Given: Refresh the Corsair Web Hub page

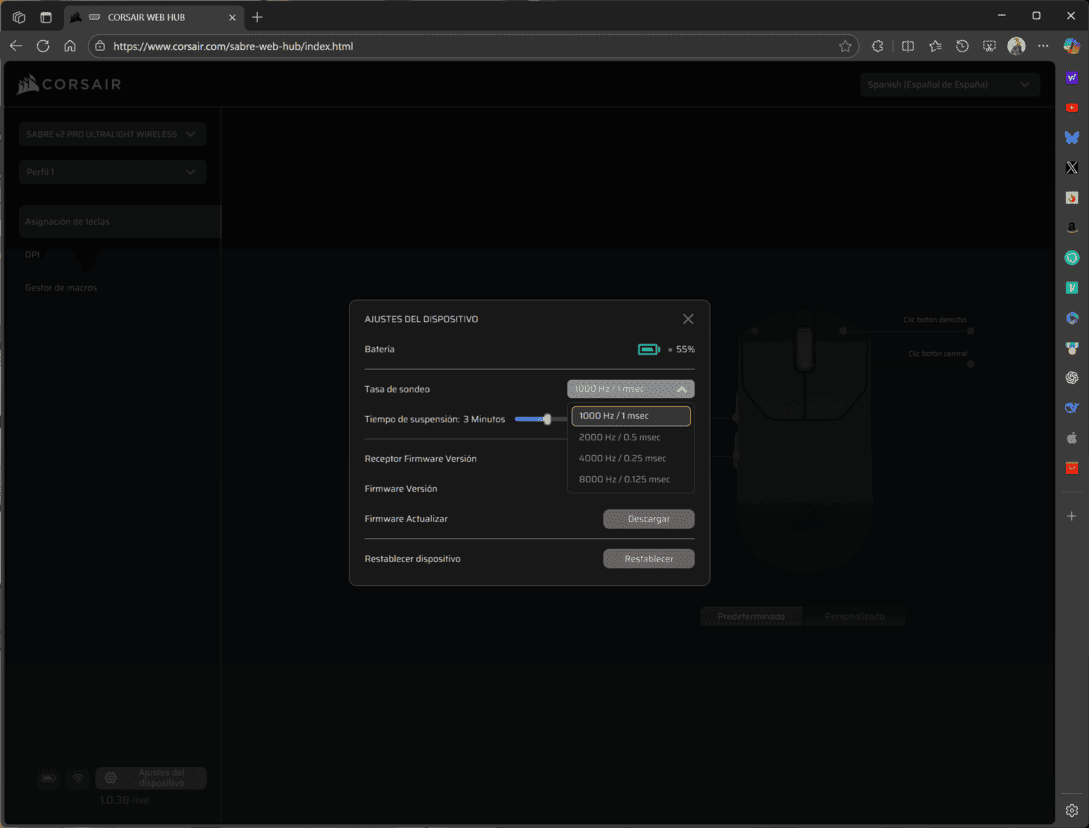Looking at the screenshot, I should tap(43, 46).
